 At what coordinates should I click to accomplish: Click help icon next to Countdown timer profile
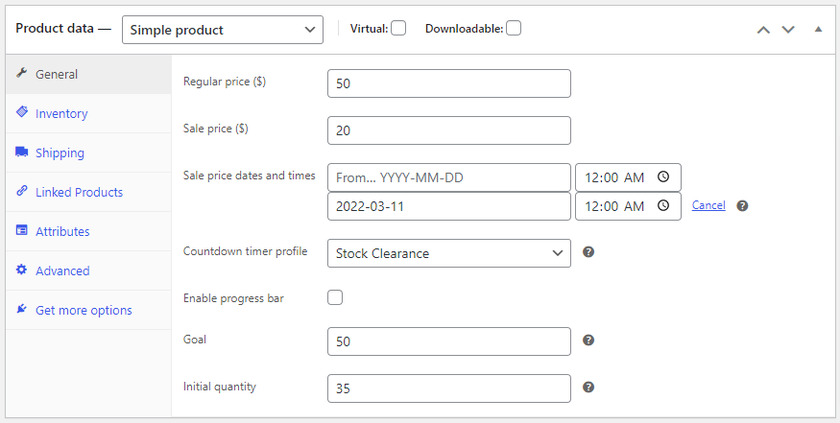point(589,252)
